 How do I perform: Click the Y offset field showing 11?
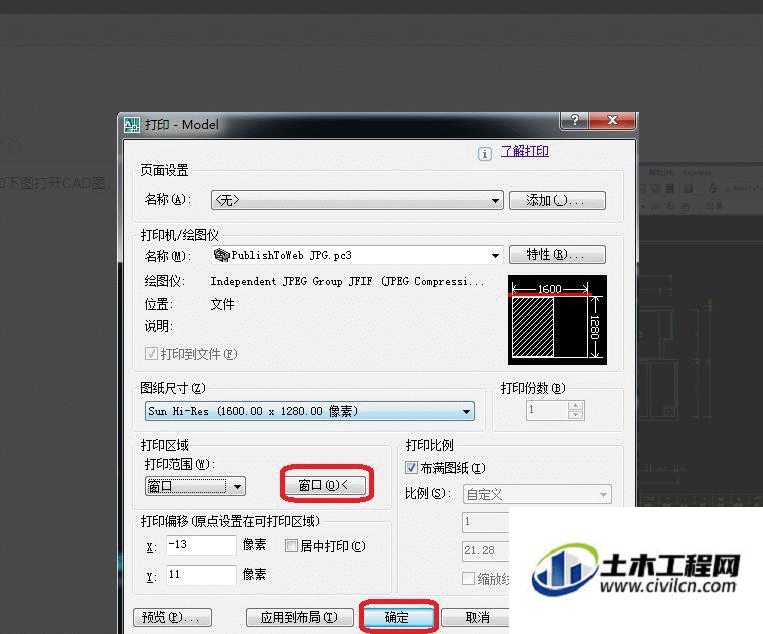tap(201, 575)
